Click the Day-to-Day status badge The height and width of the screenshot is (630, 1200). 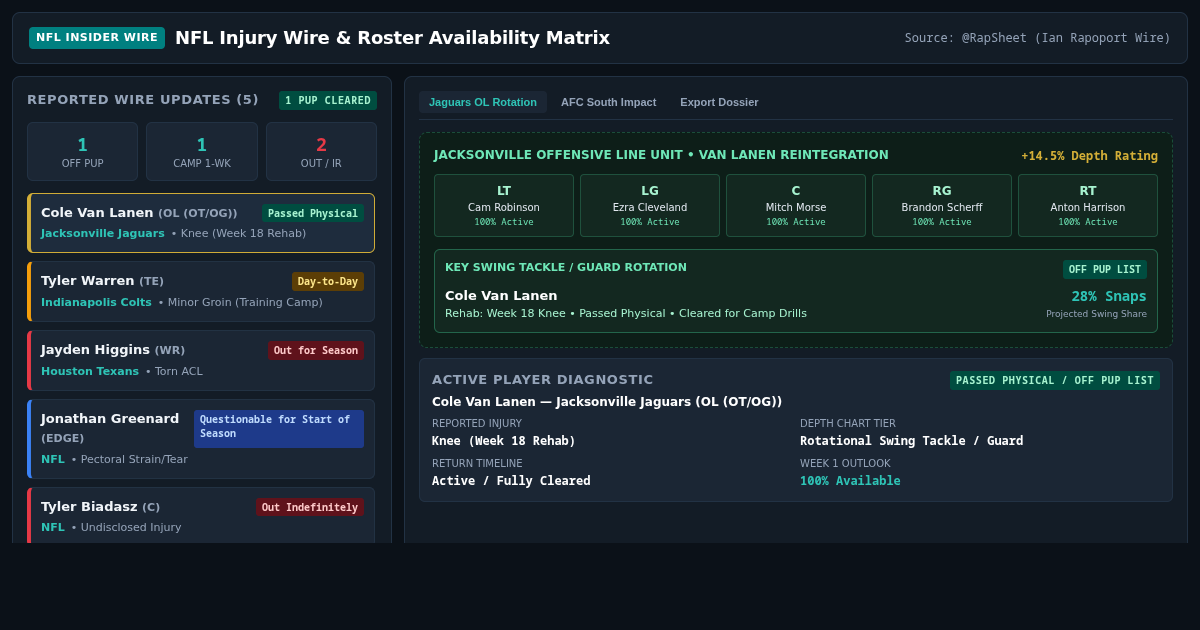[328, 281]
